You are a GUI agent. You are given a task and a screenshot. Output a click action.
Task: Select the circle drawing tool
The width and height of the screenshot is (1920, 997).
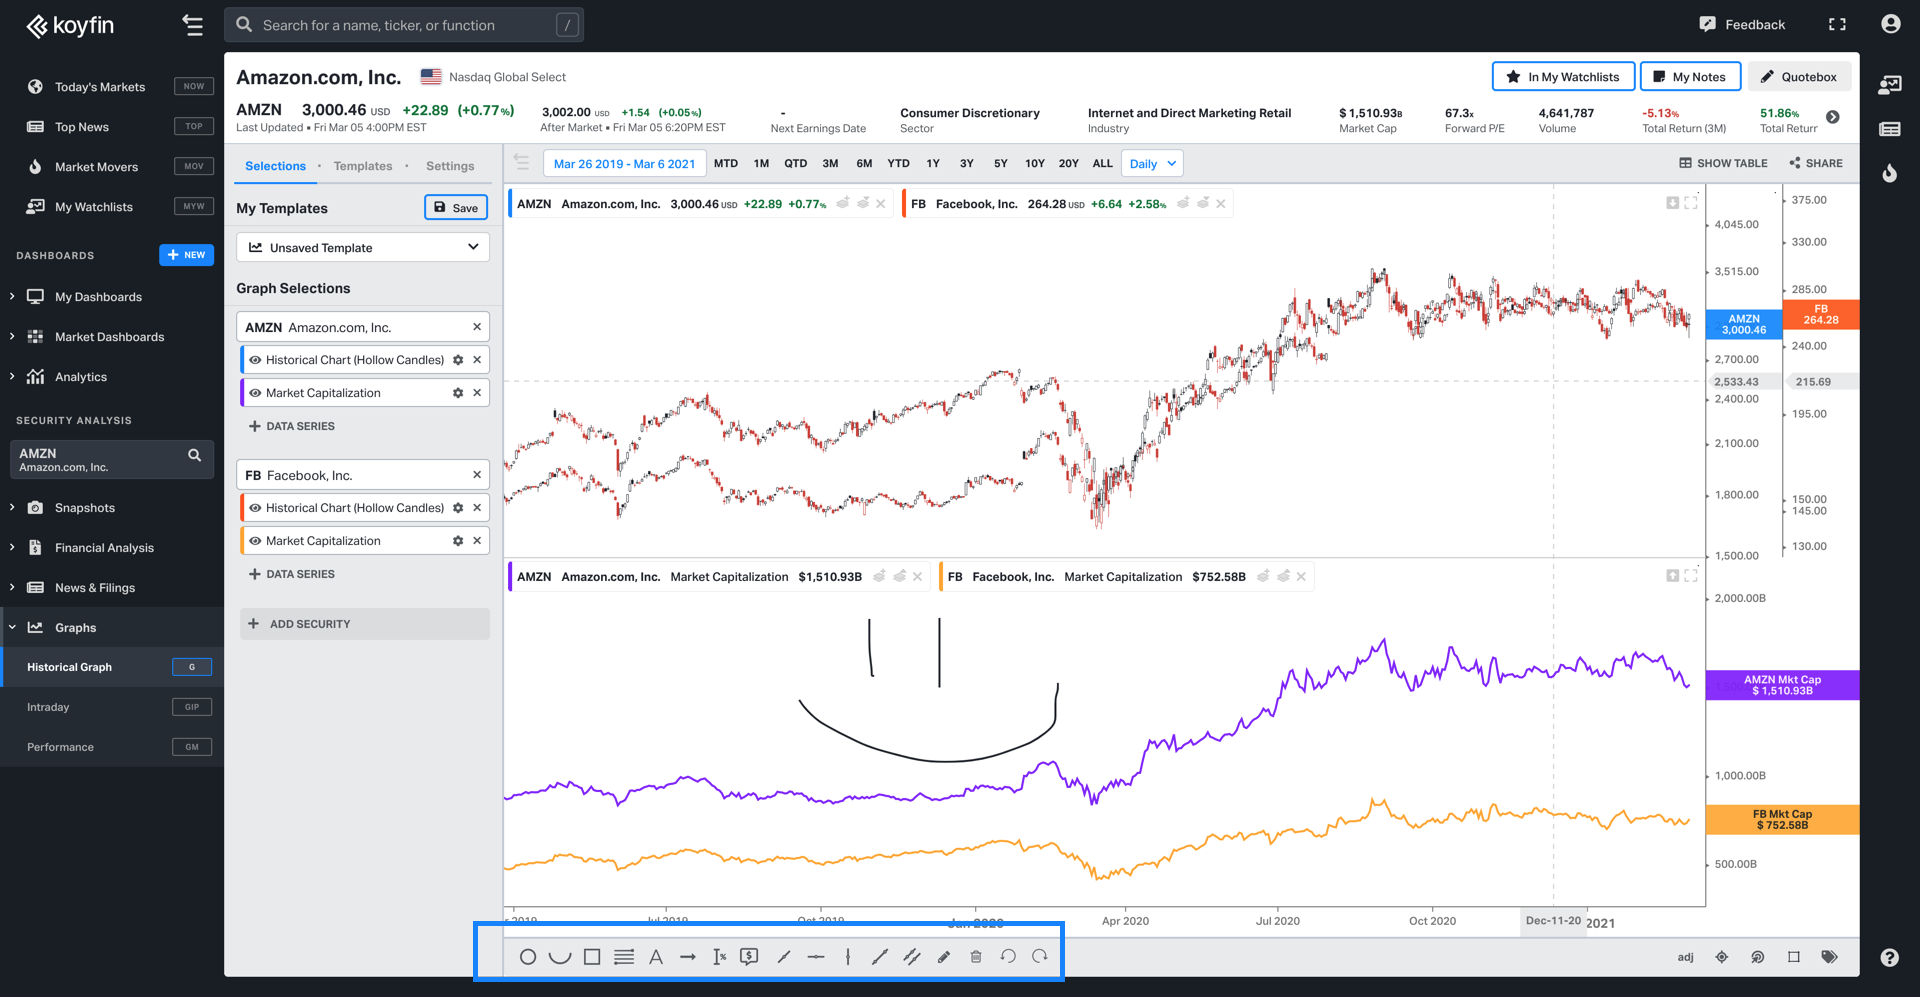528,957
